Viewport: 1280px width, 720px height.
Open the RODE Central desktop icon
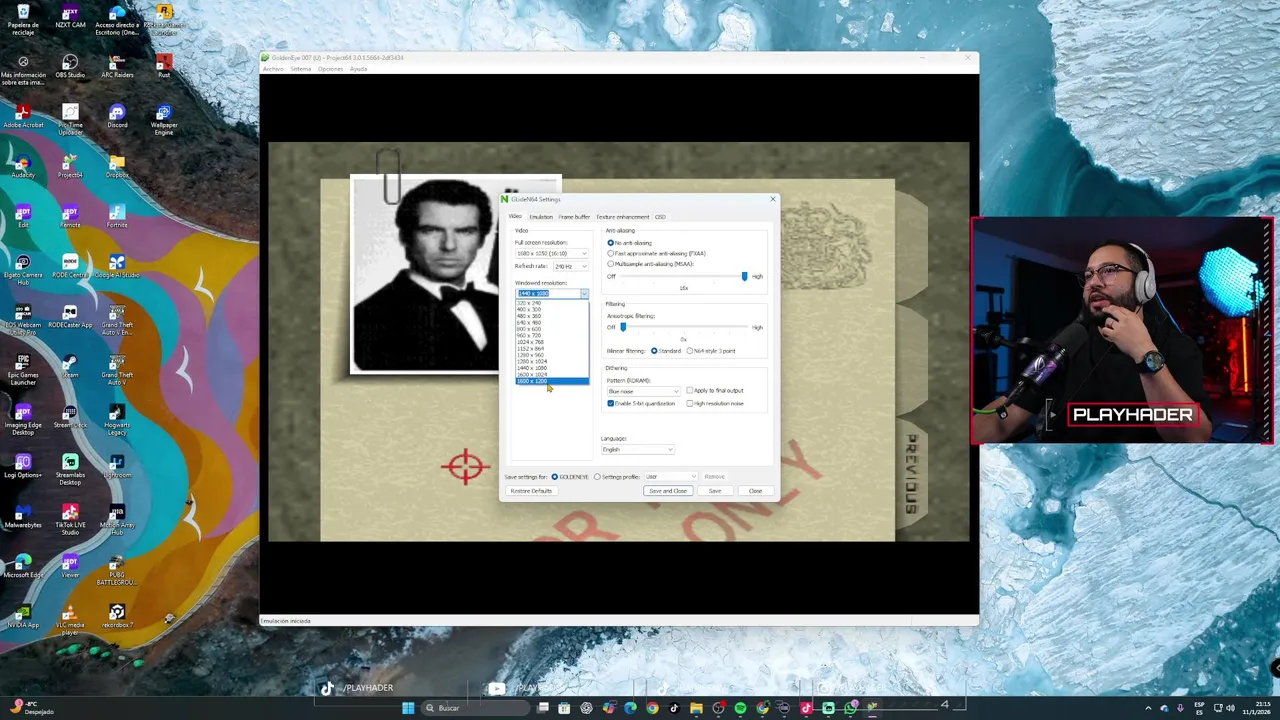(x=70, y=266)
